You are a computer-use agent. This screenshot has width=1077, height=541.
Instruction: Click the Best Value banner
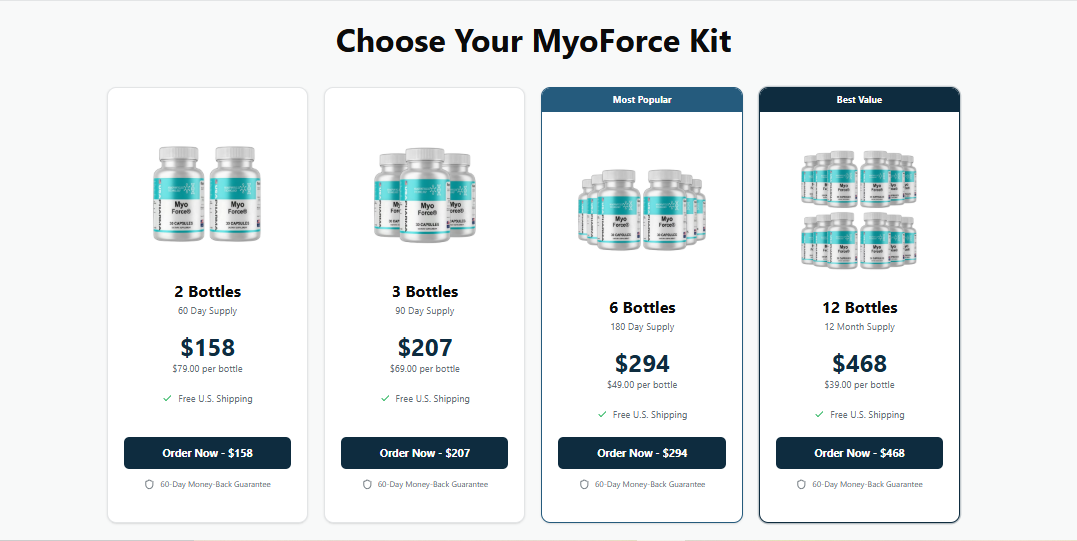(859, 100)
